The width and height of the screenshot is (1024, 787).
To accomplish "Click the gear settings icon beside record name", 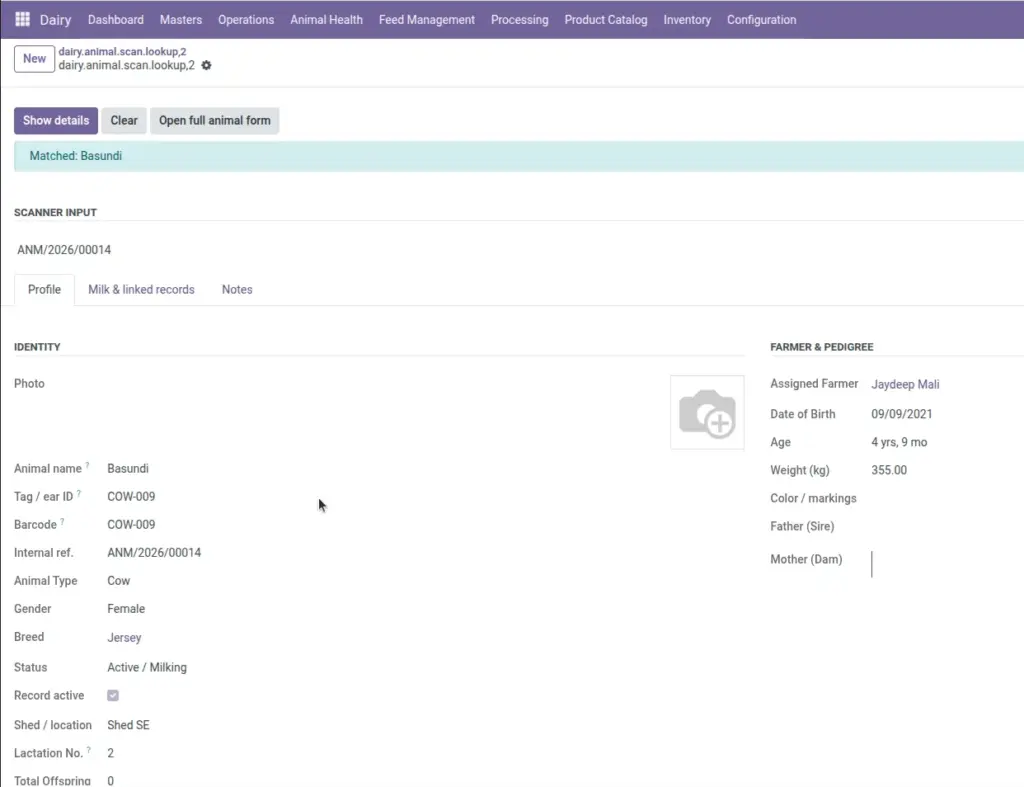I will pos(206,65).
